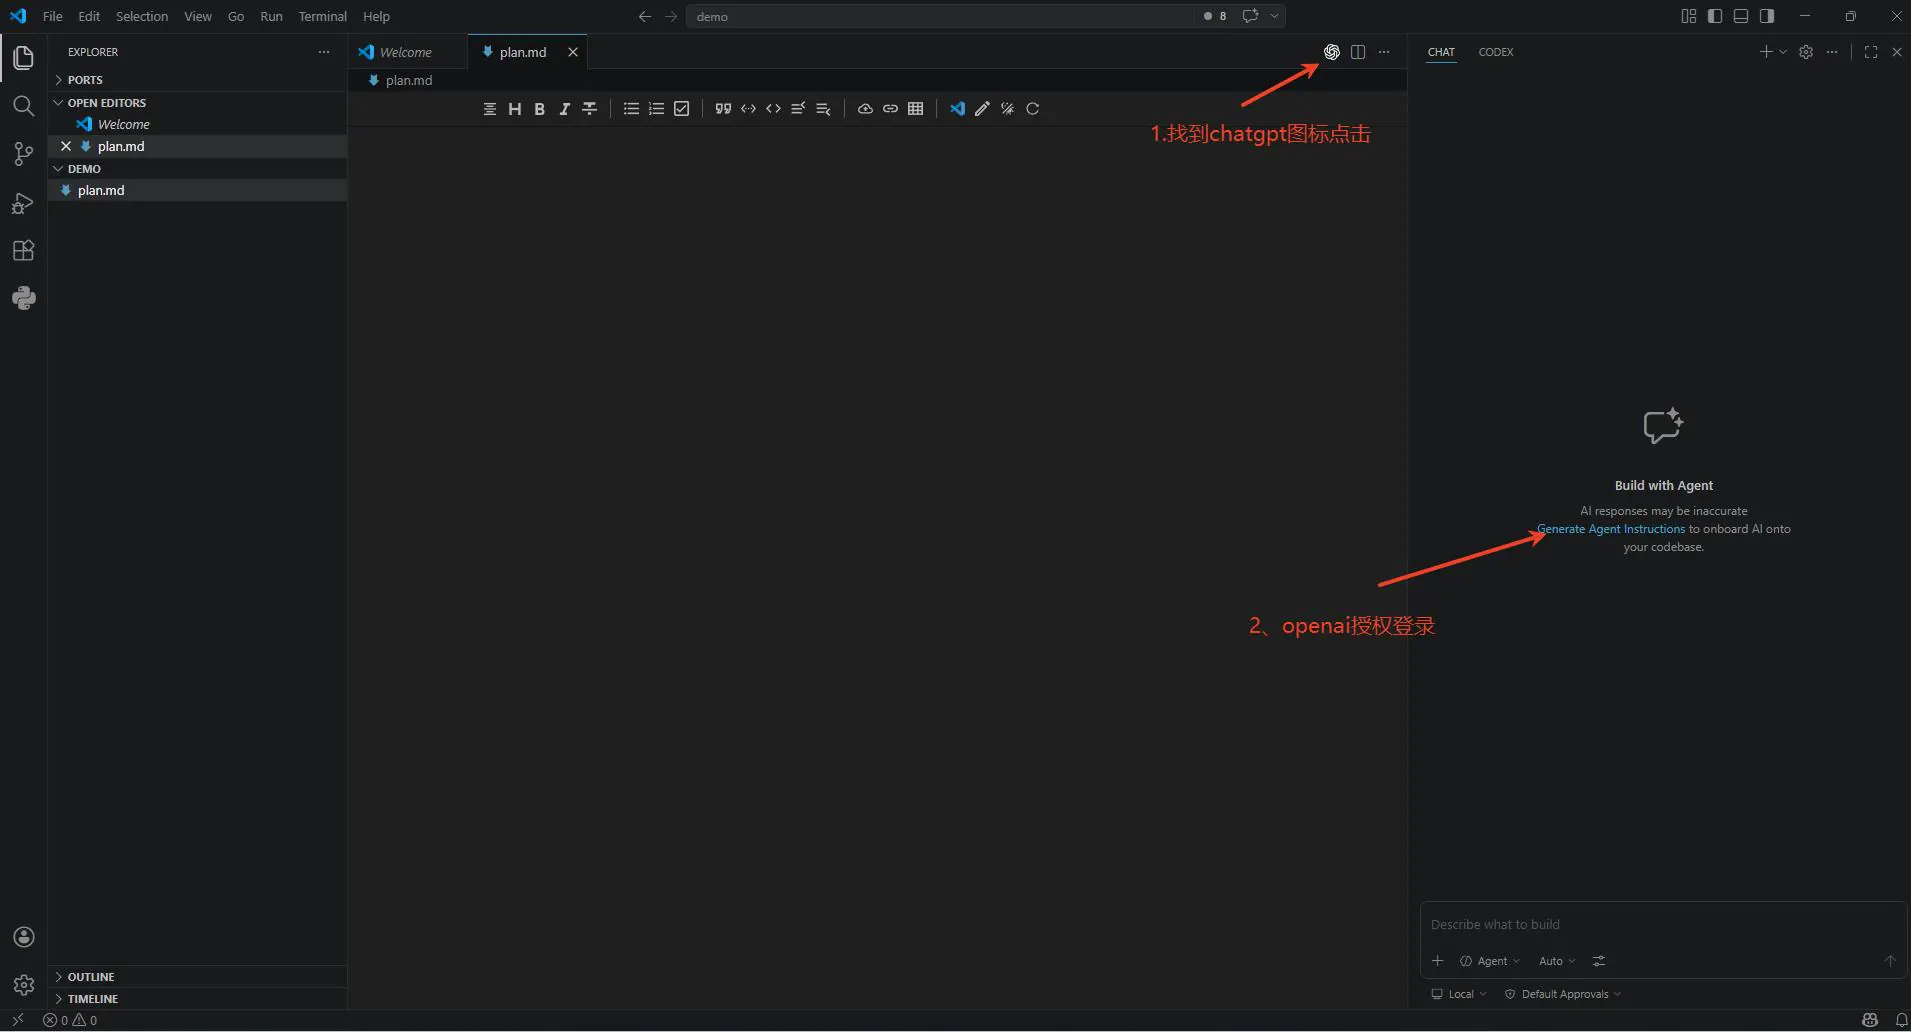
Task: Open the Copilot status icon in the status bar
Action: coord(1870,1020)
